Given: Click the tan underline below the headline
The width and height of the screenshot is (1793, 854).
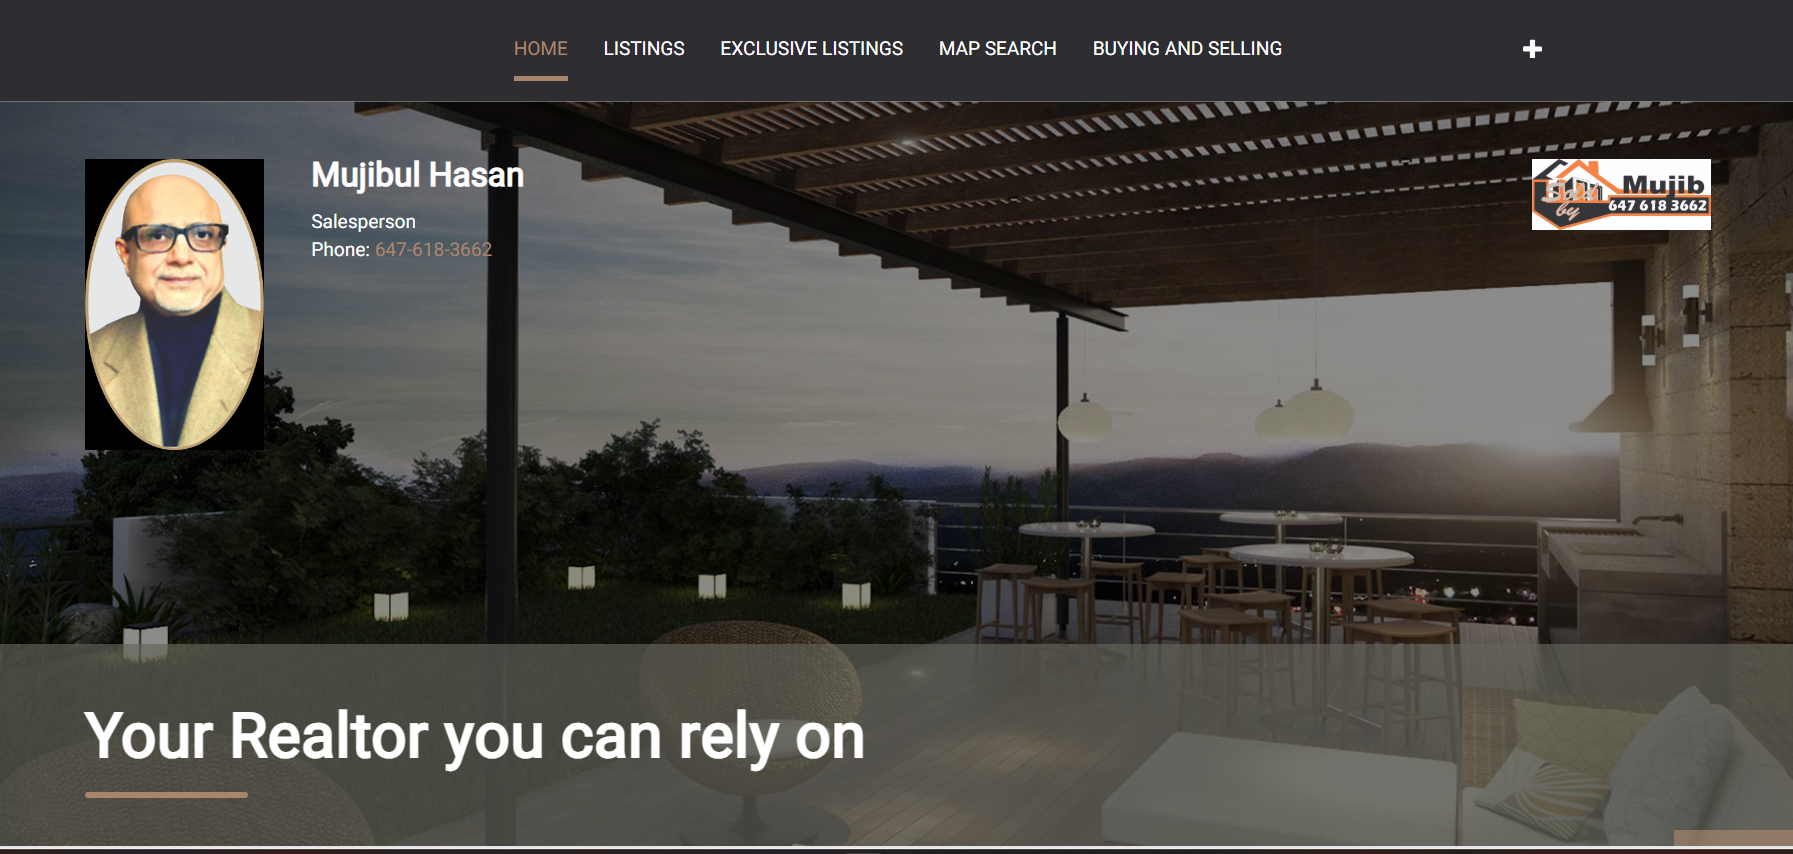Looking at the screenshot, I should coord(166,795).
